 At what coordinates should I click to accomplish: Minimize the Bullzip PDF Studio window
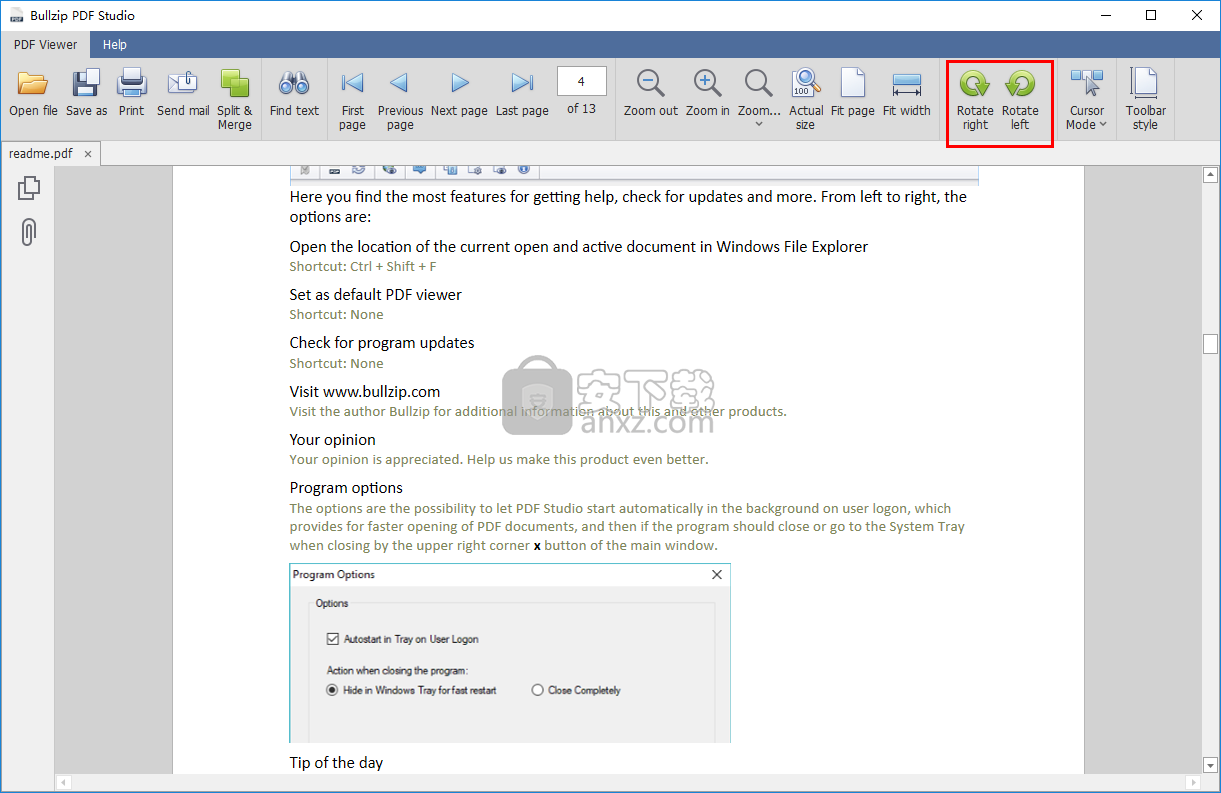tap(1105, 15)
